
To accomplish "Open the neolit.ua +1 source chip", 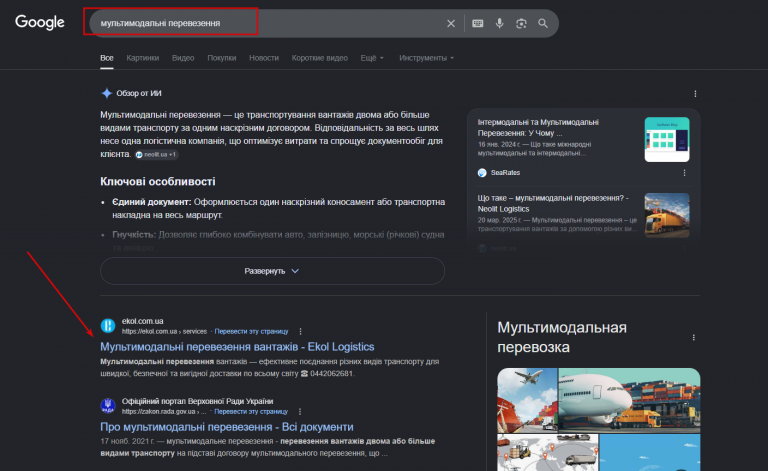I will point(156,154).
